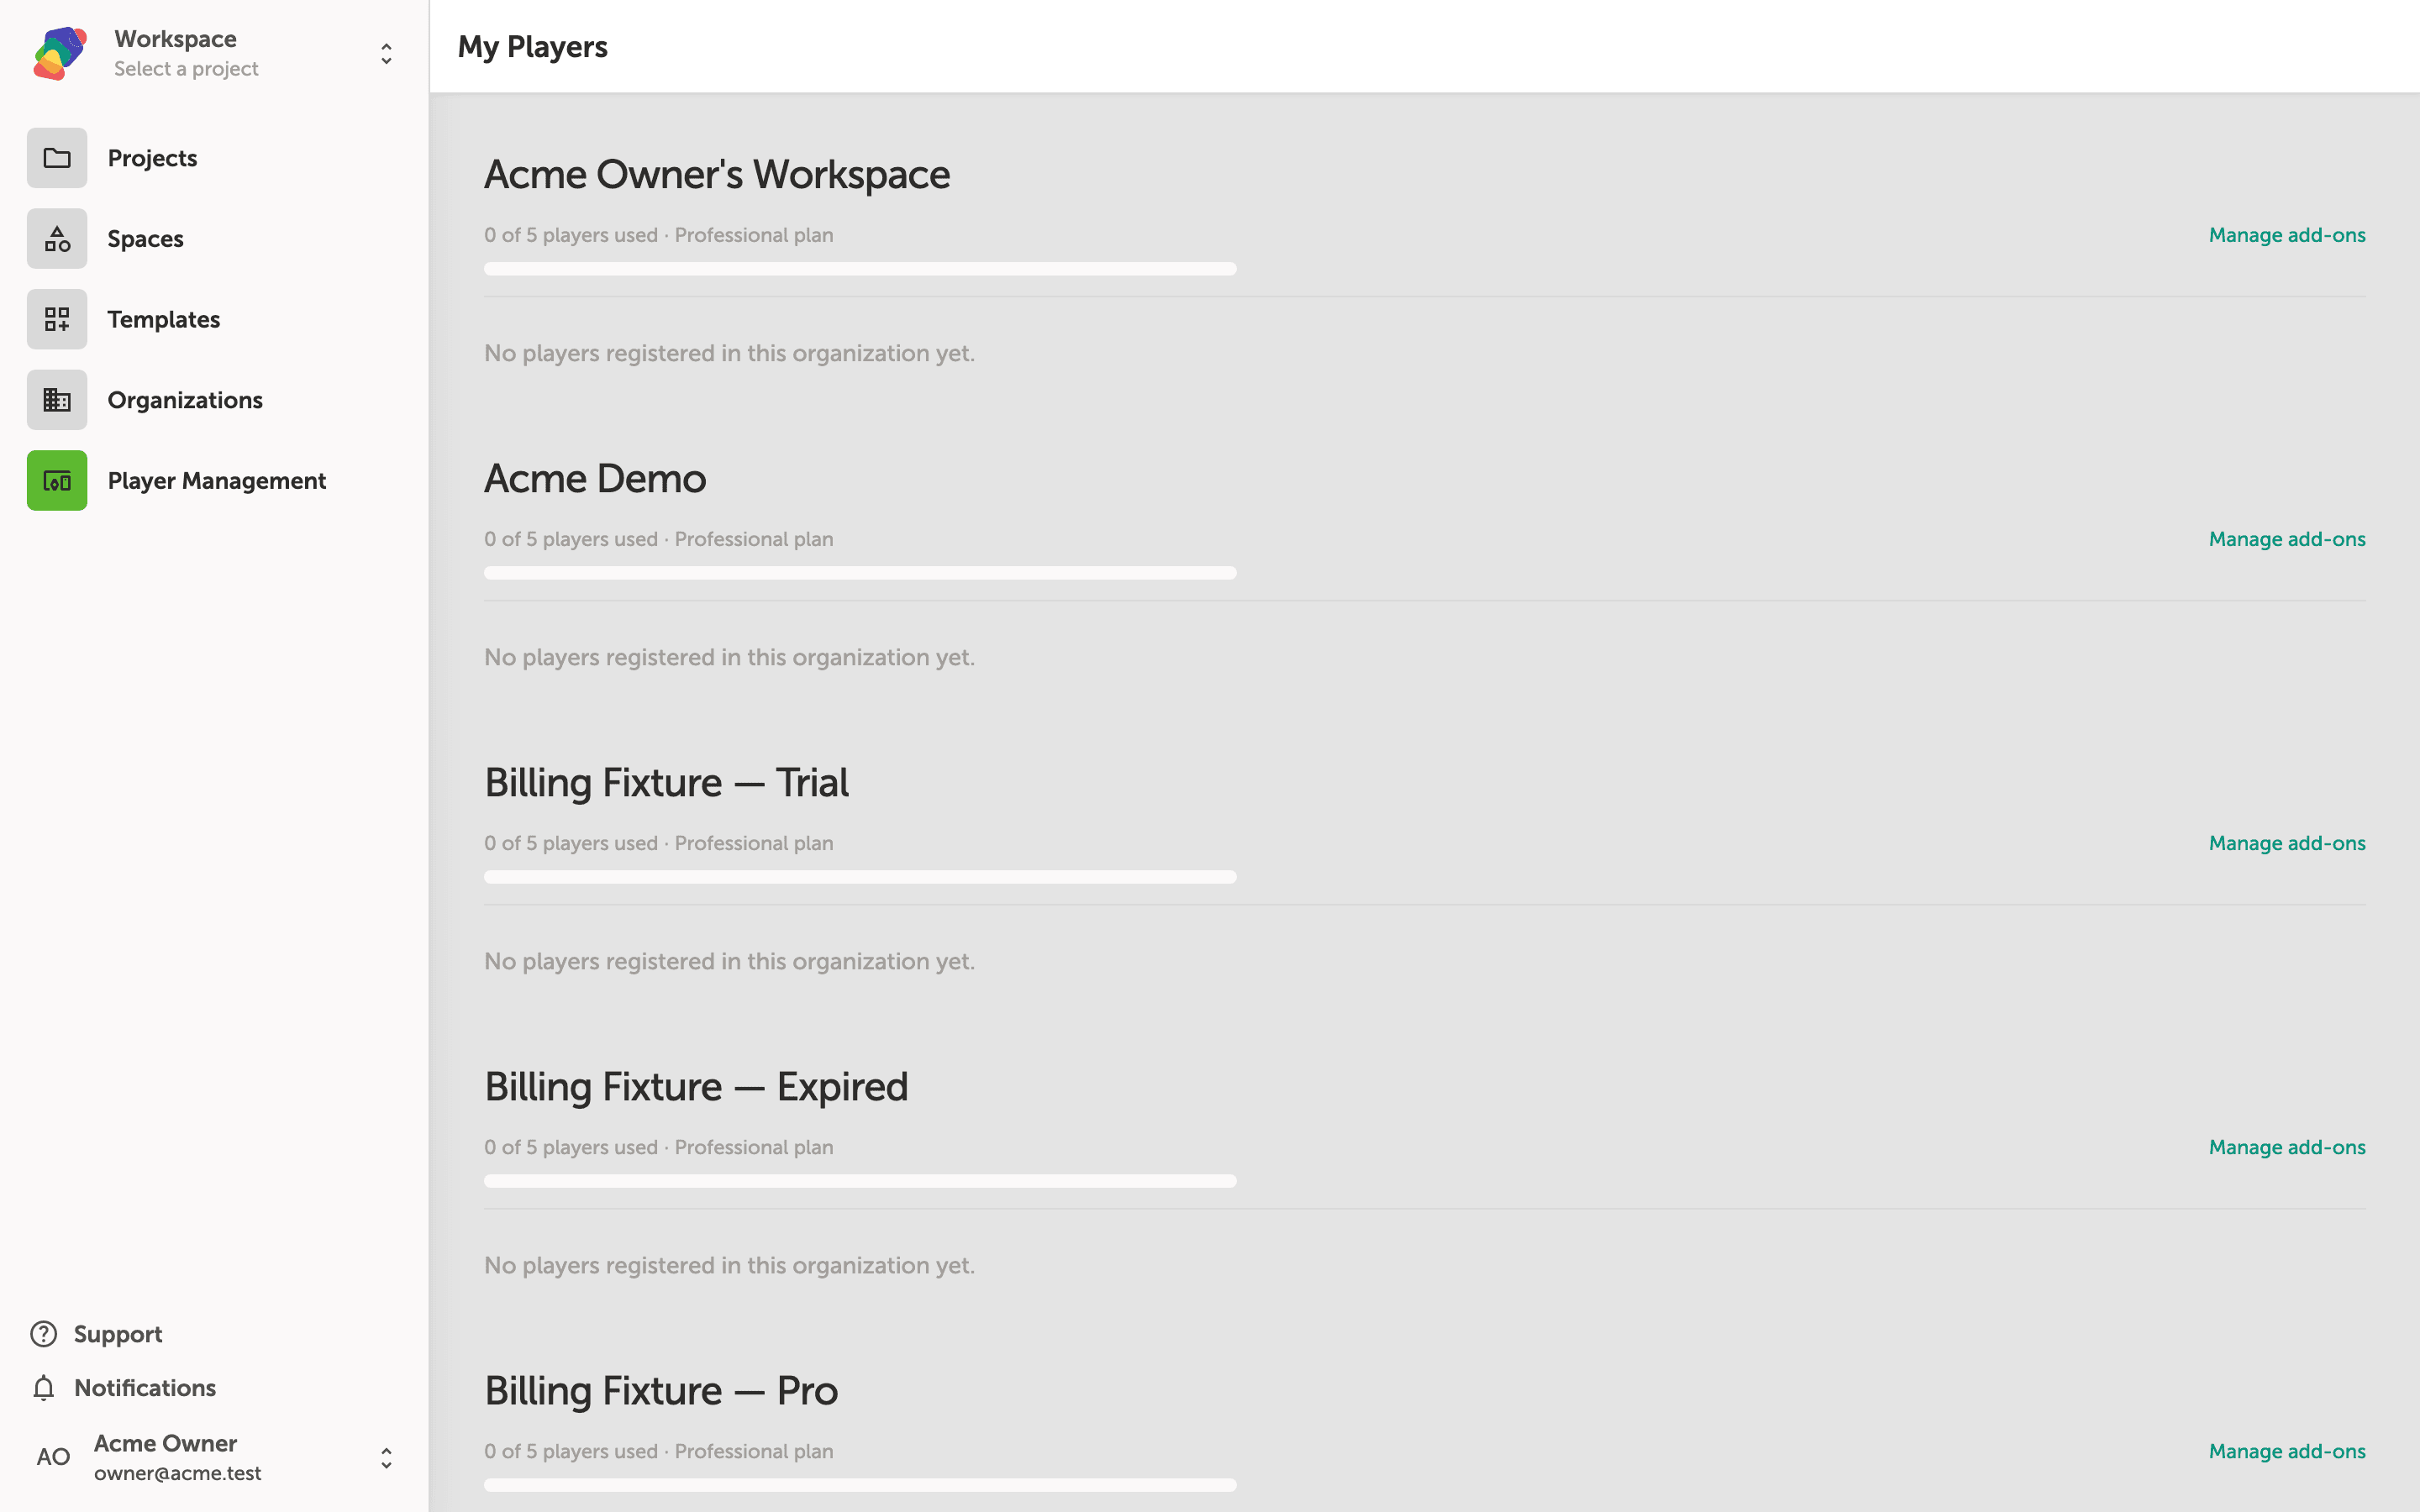Image resolution: width=2420 pixels, height=1512 pixels.
Task: Click the Acme Owner's Workspace heading
Action: pyautogui.click(x=717, y=175)
